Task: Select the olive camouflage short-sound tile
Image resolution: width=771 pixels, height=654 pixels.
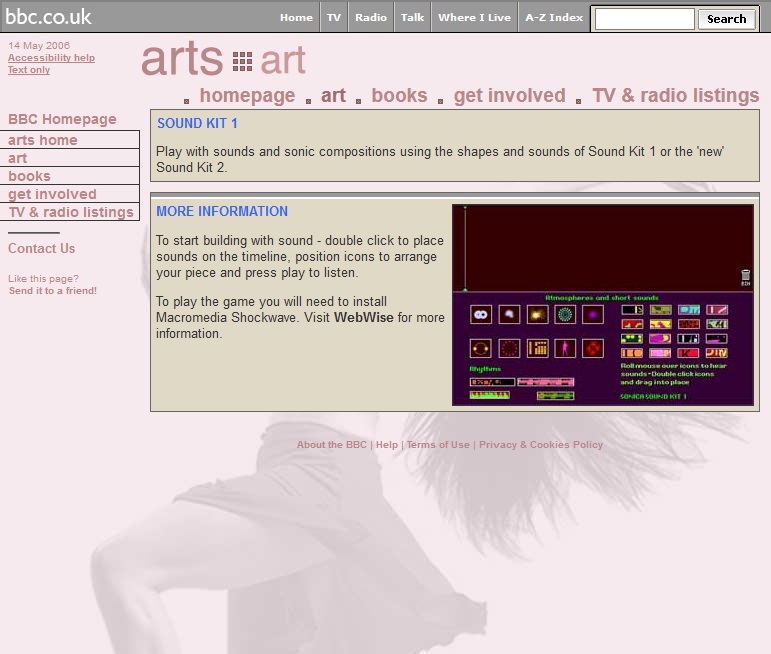Action: click(660, 310)
